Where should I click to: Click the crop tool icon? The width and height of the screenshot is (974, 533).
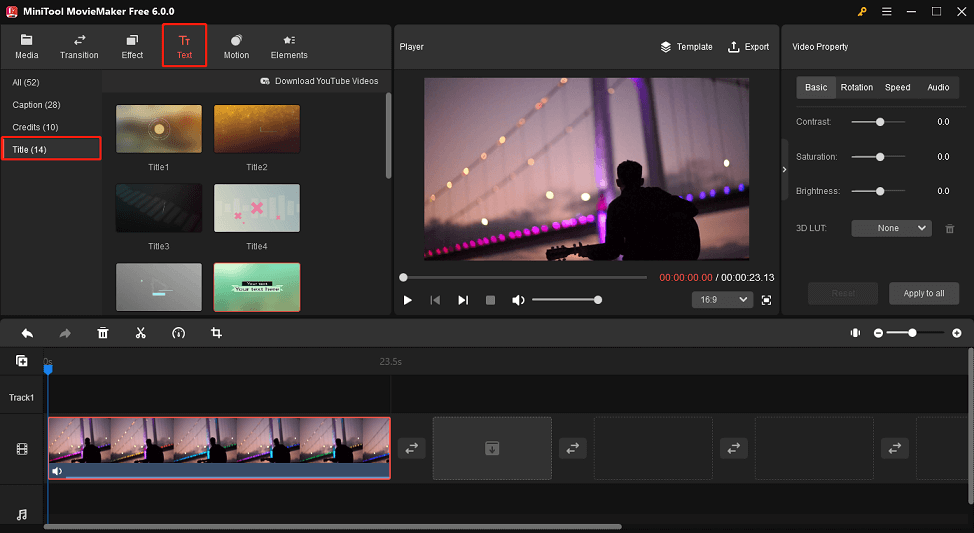[x=216, y=333]
